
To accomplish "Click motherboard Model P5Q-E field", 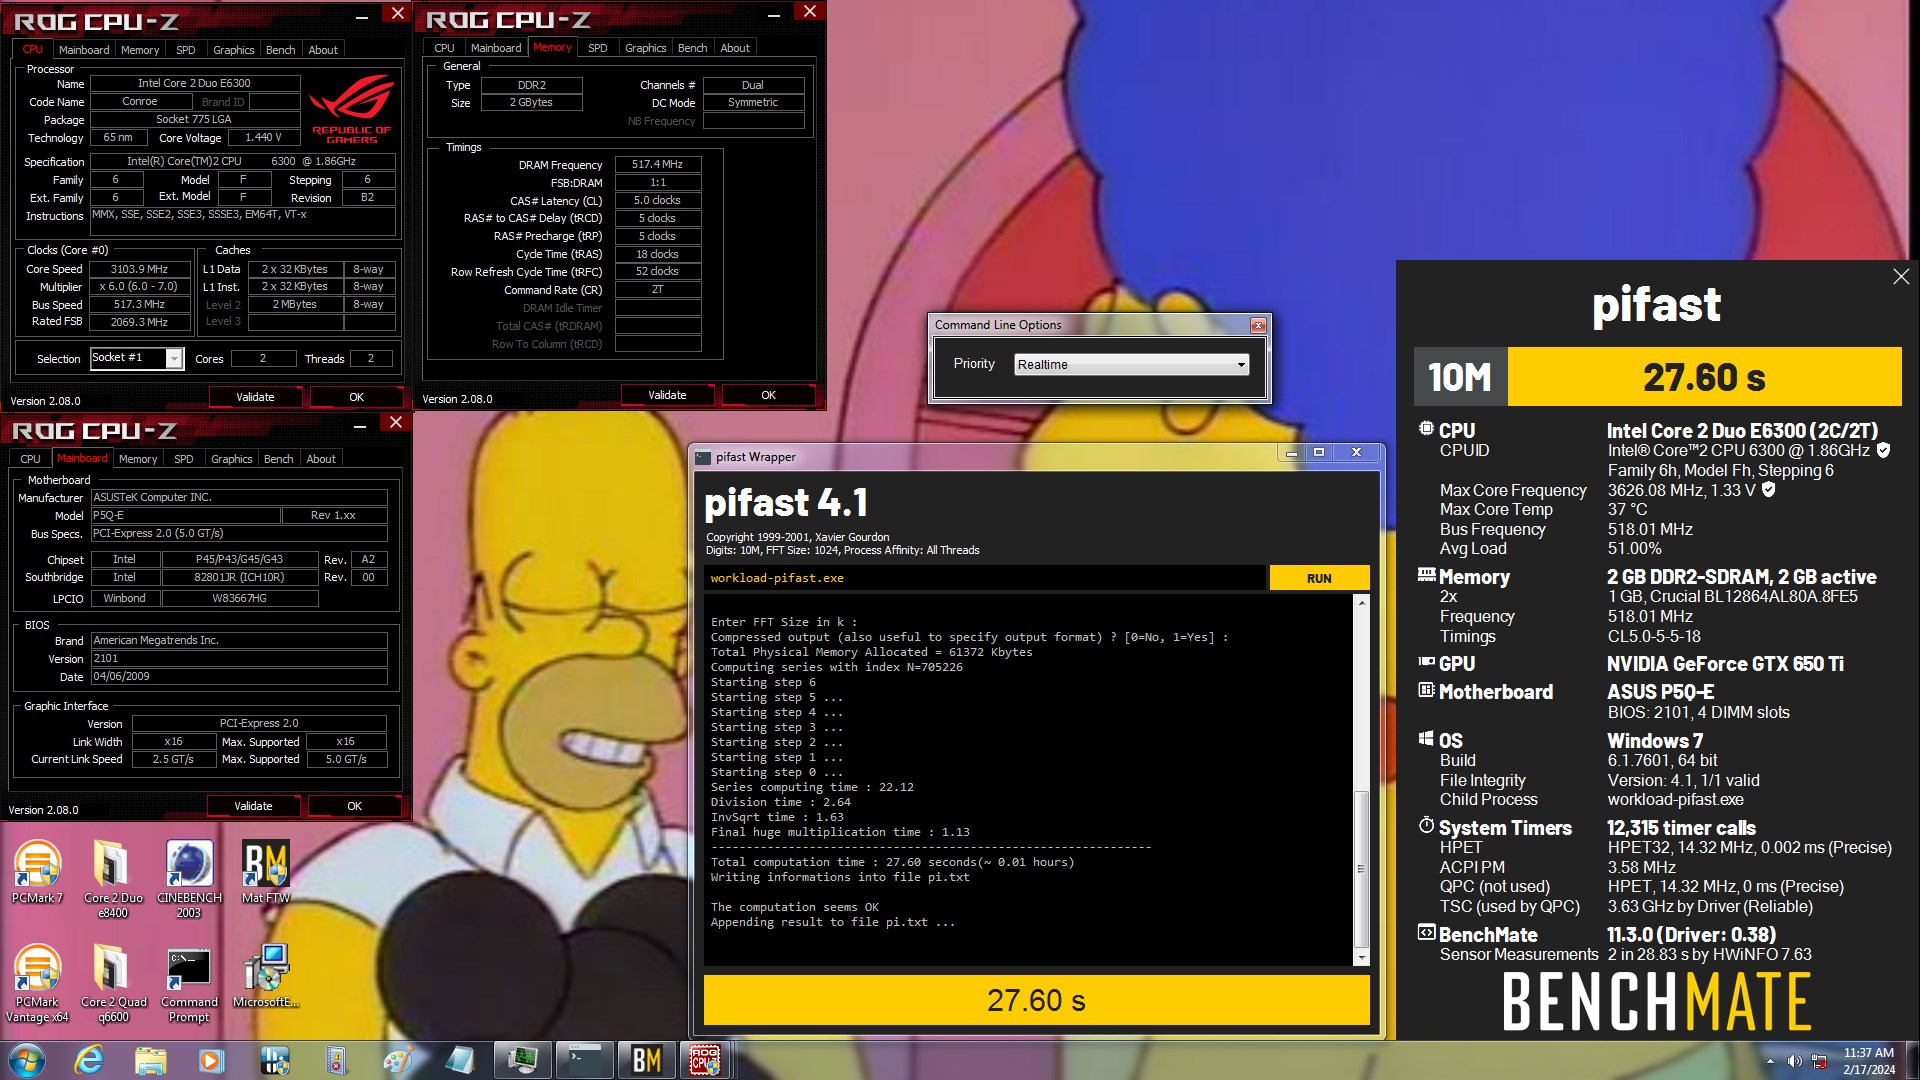I will 184,516.
